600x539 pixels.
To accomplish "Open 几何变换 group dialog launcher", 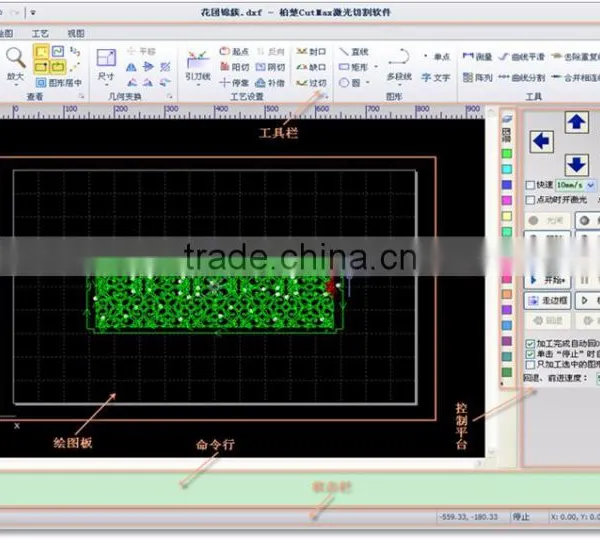I will pyautogui.click(x=170, y=96).
